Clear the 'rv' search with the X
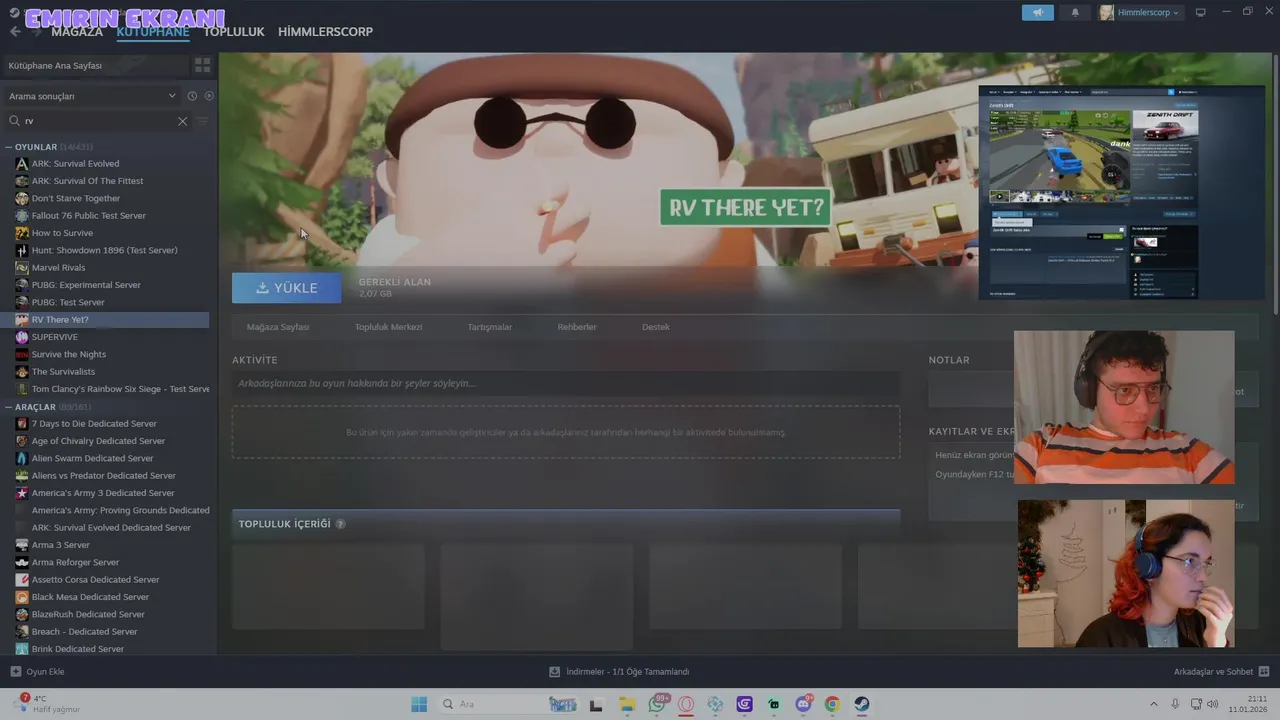 (182, 121)
